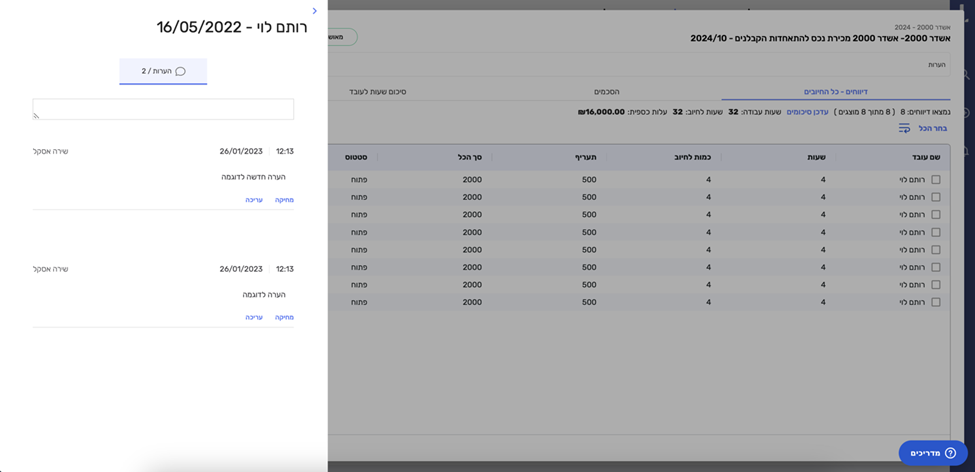Switch to the הסכמים tab
975x472 pixels.
606,91
